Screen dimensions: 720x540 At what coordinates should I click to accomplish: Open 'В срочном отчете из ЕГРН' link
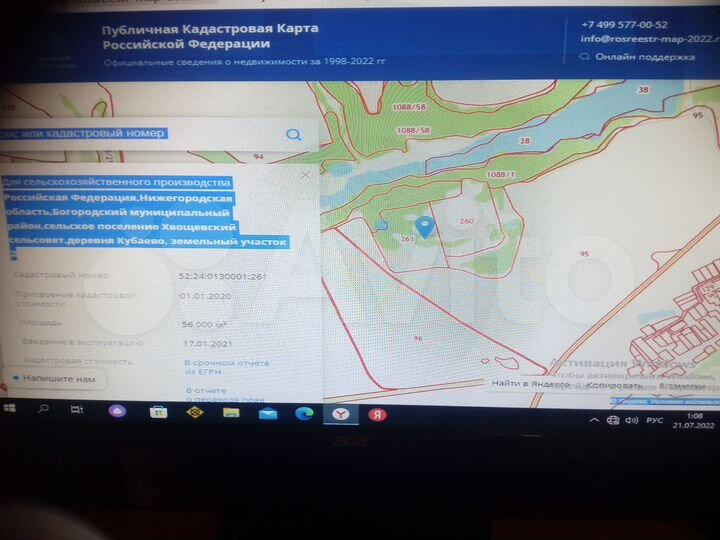[x=226, y=367]
